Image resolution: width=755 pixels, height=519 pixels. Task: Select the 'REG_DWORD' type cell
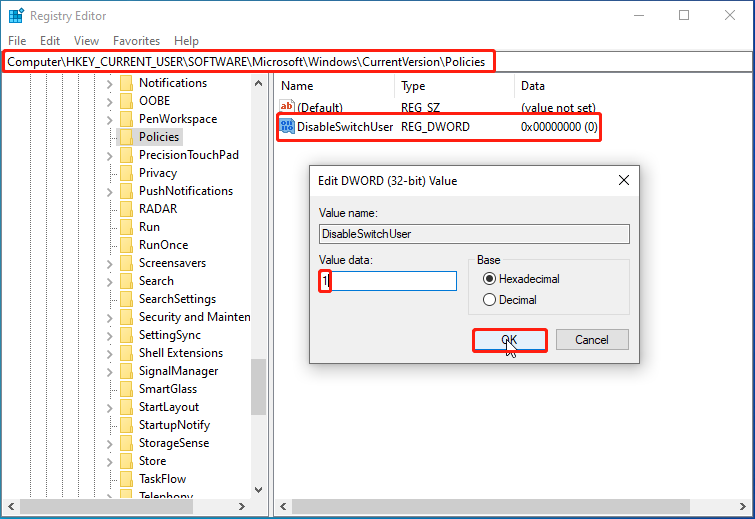pos(435,127)
